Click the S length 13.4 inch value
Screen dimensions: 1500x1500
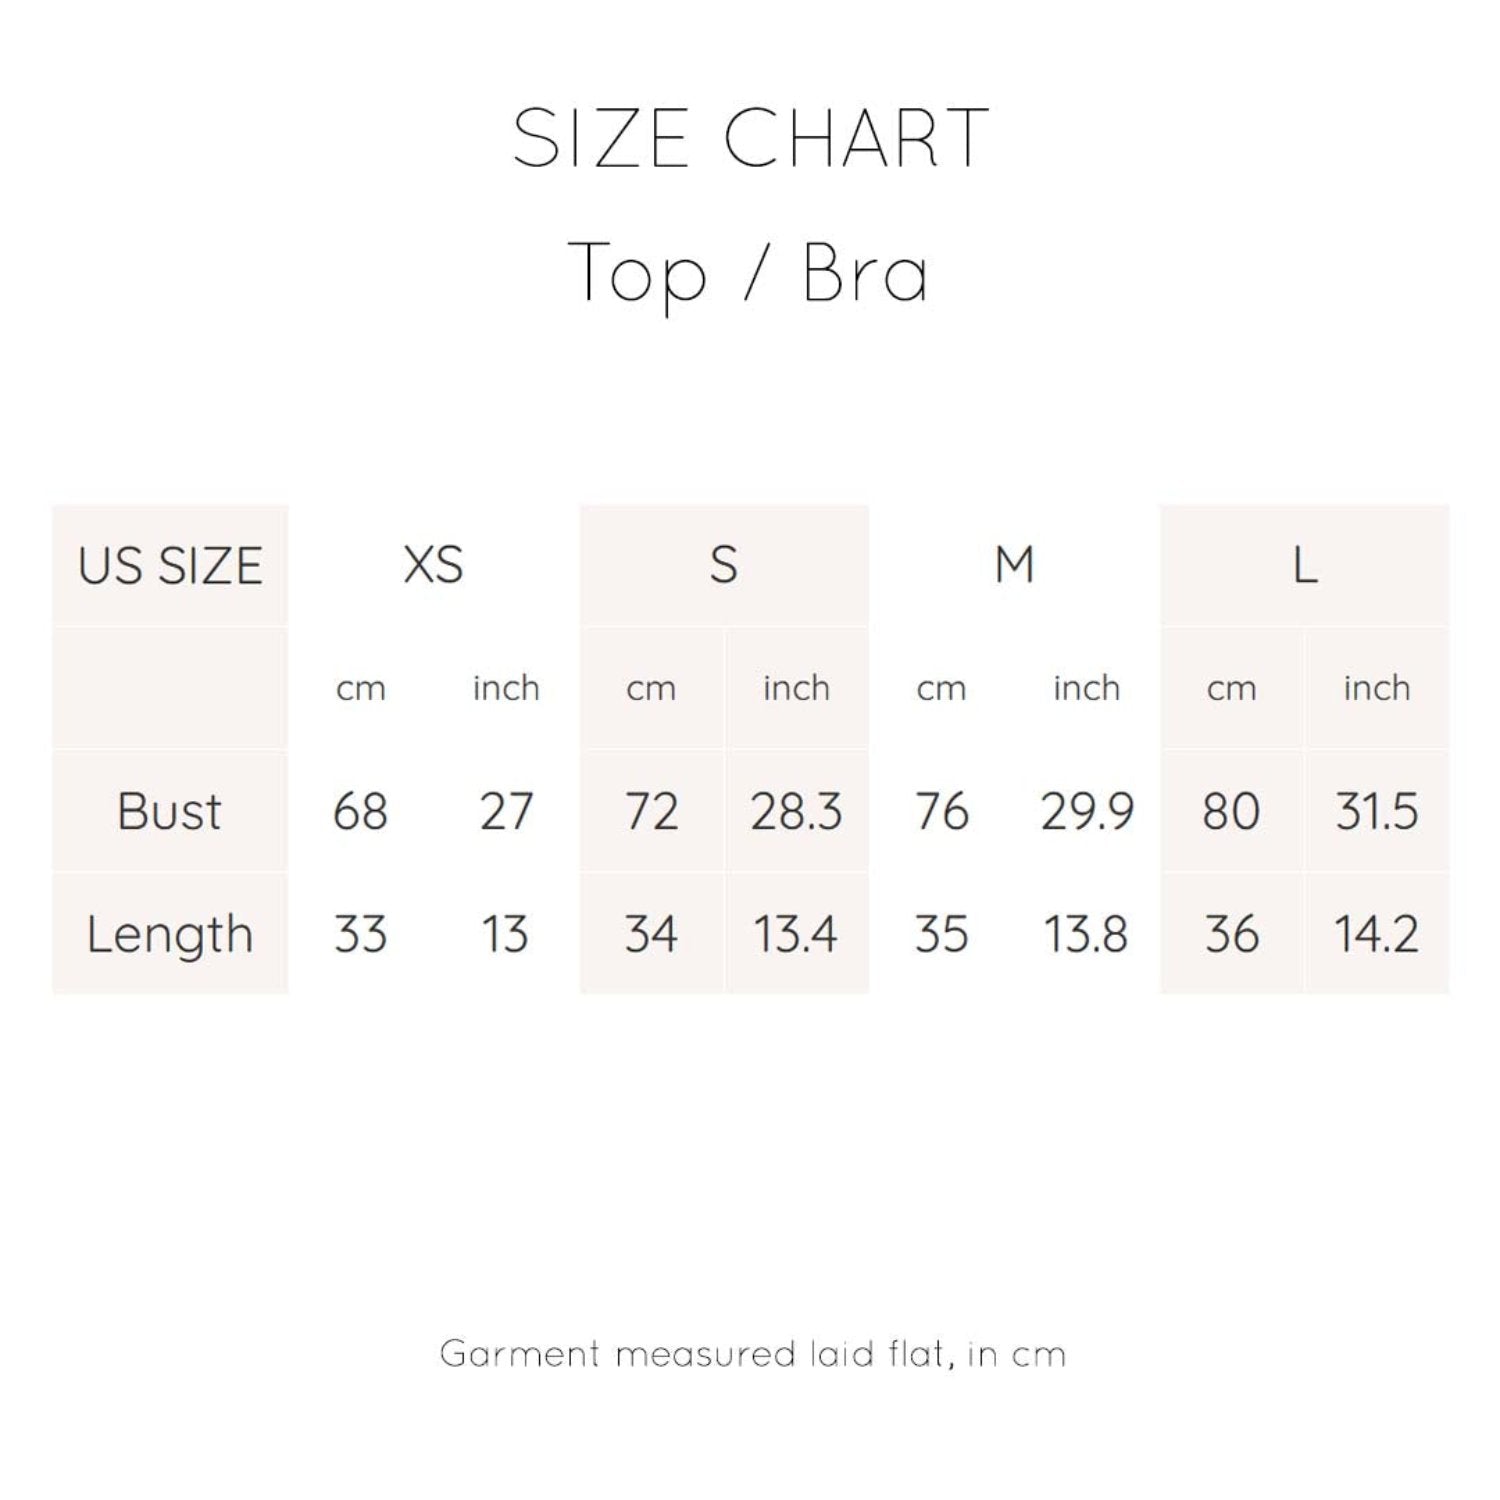[x=795, y=934]
